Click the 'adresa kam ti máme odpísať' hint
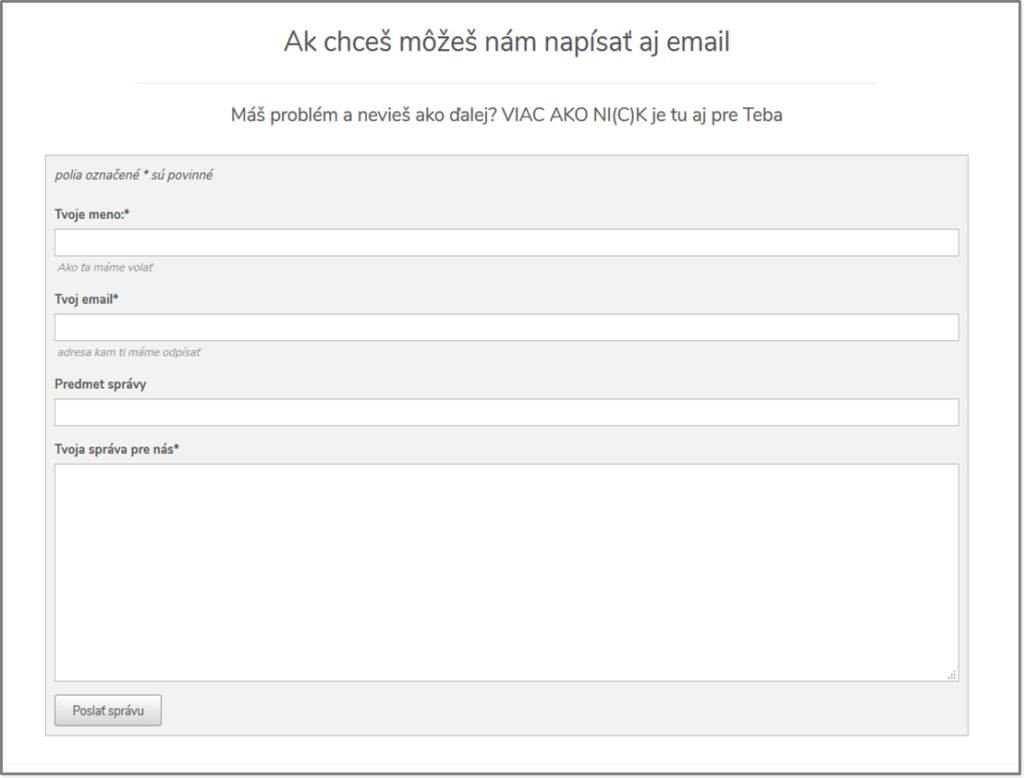1024x778 pixels. click(129, 352)
